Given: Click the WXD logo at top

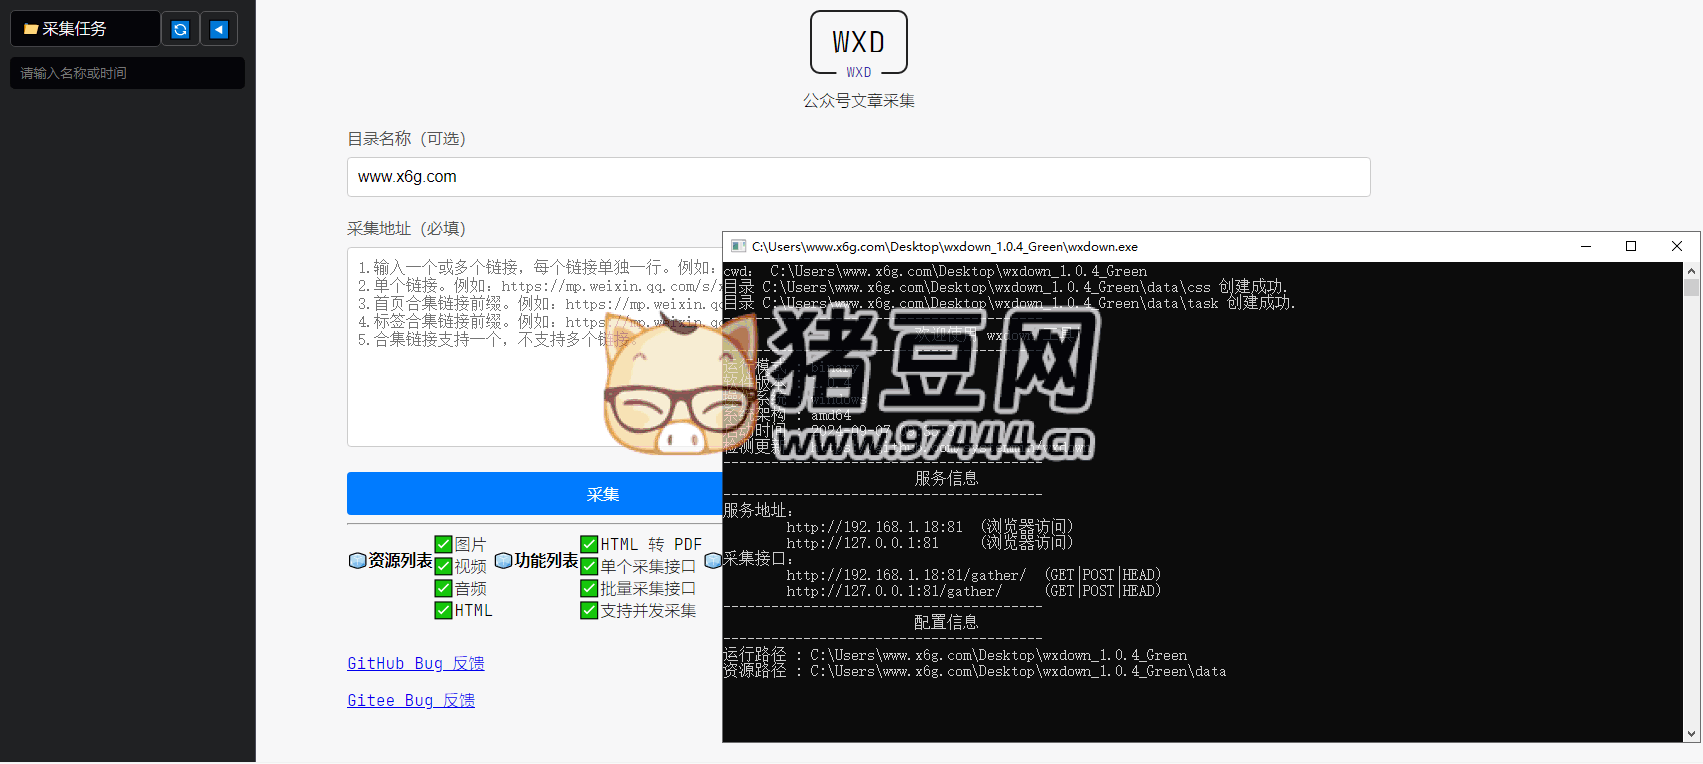Looking at the screenshot, I should pyautogui.click(x=858, y=43).
